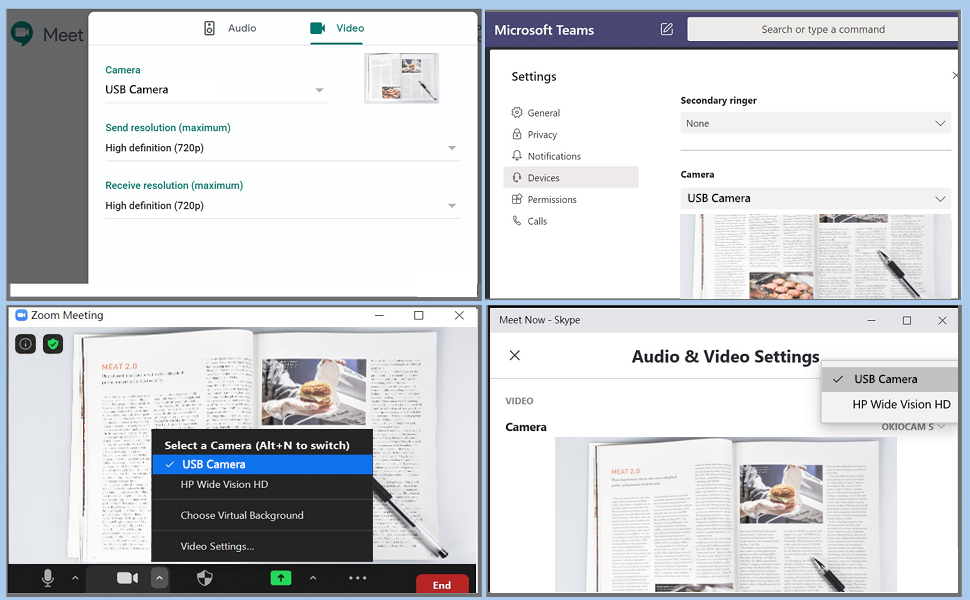
Task: Click the green Share Screen icon in Zoom
Action: [281, 577]
